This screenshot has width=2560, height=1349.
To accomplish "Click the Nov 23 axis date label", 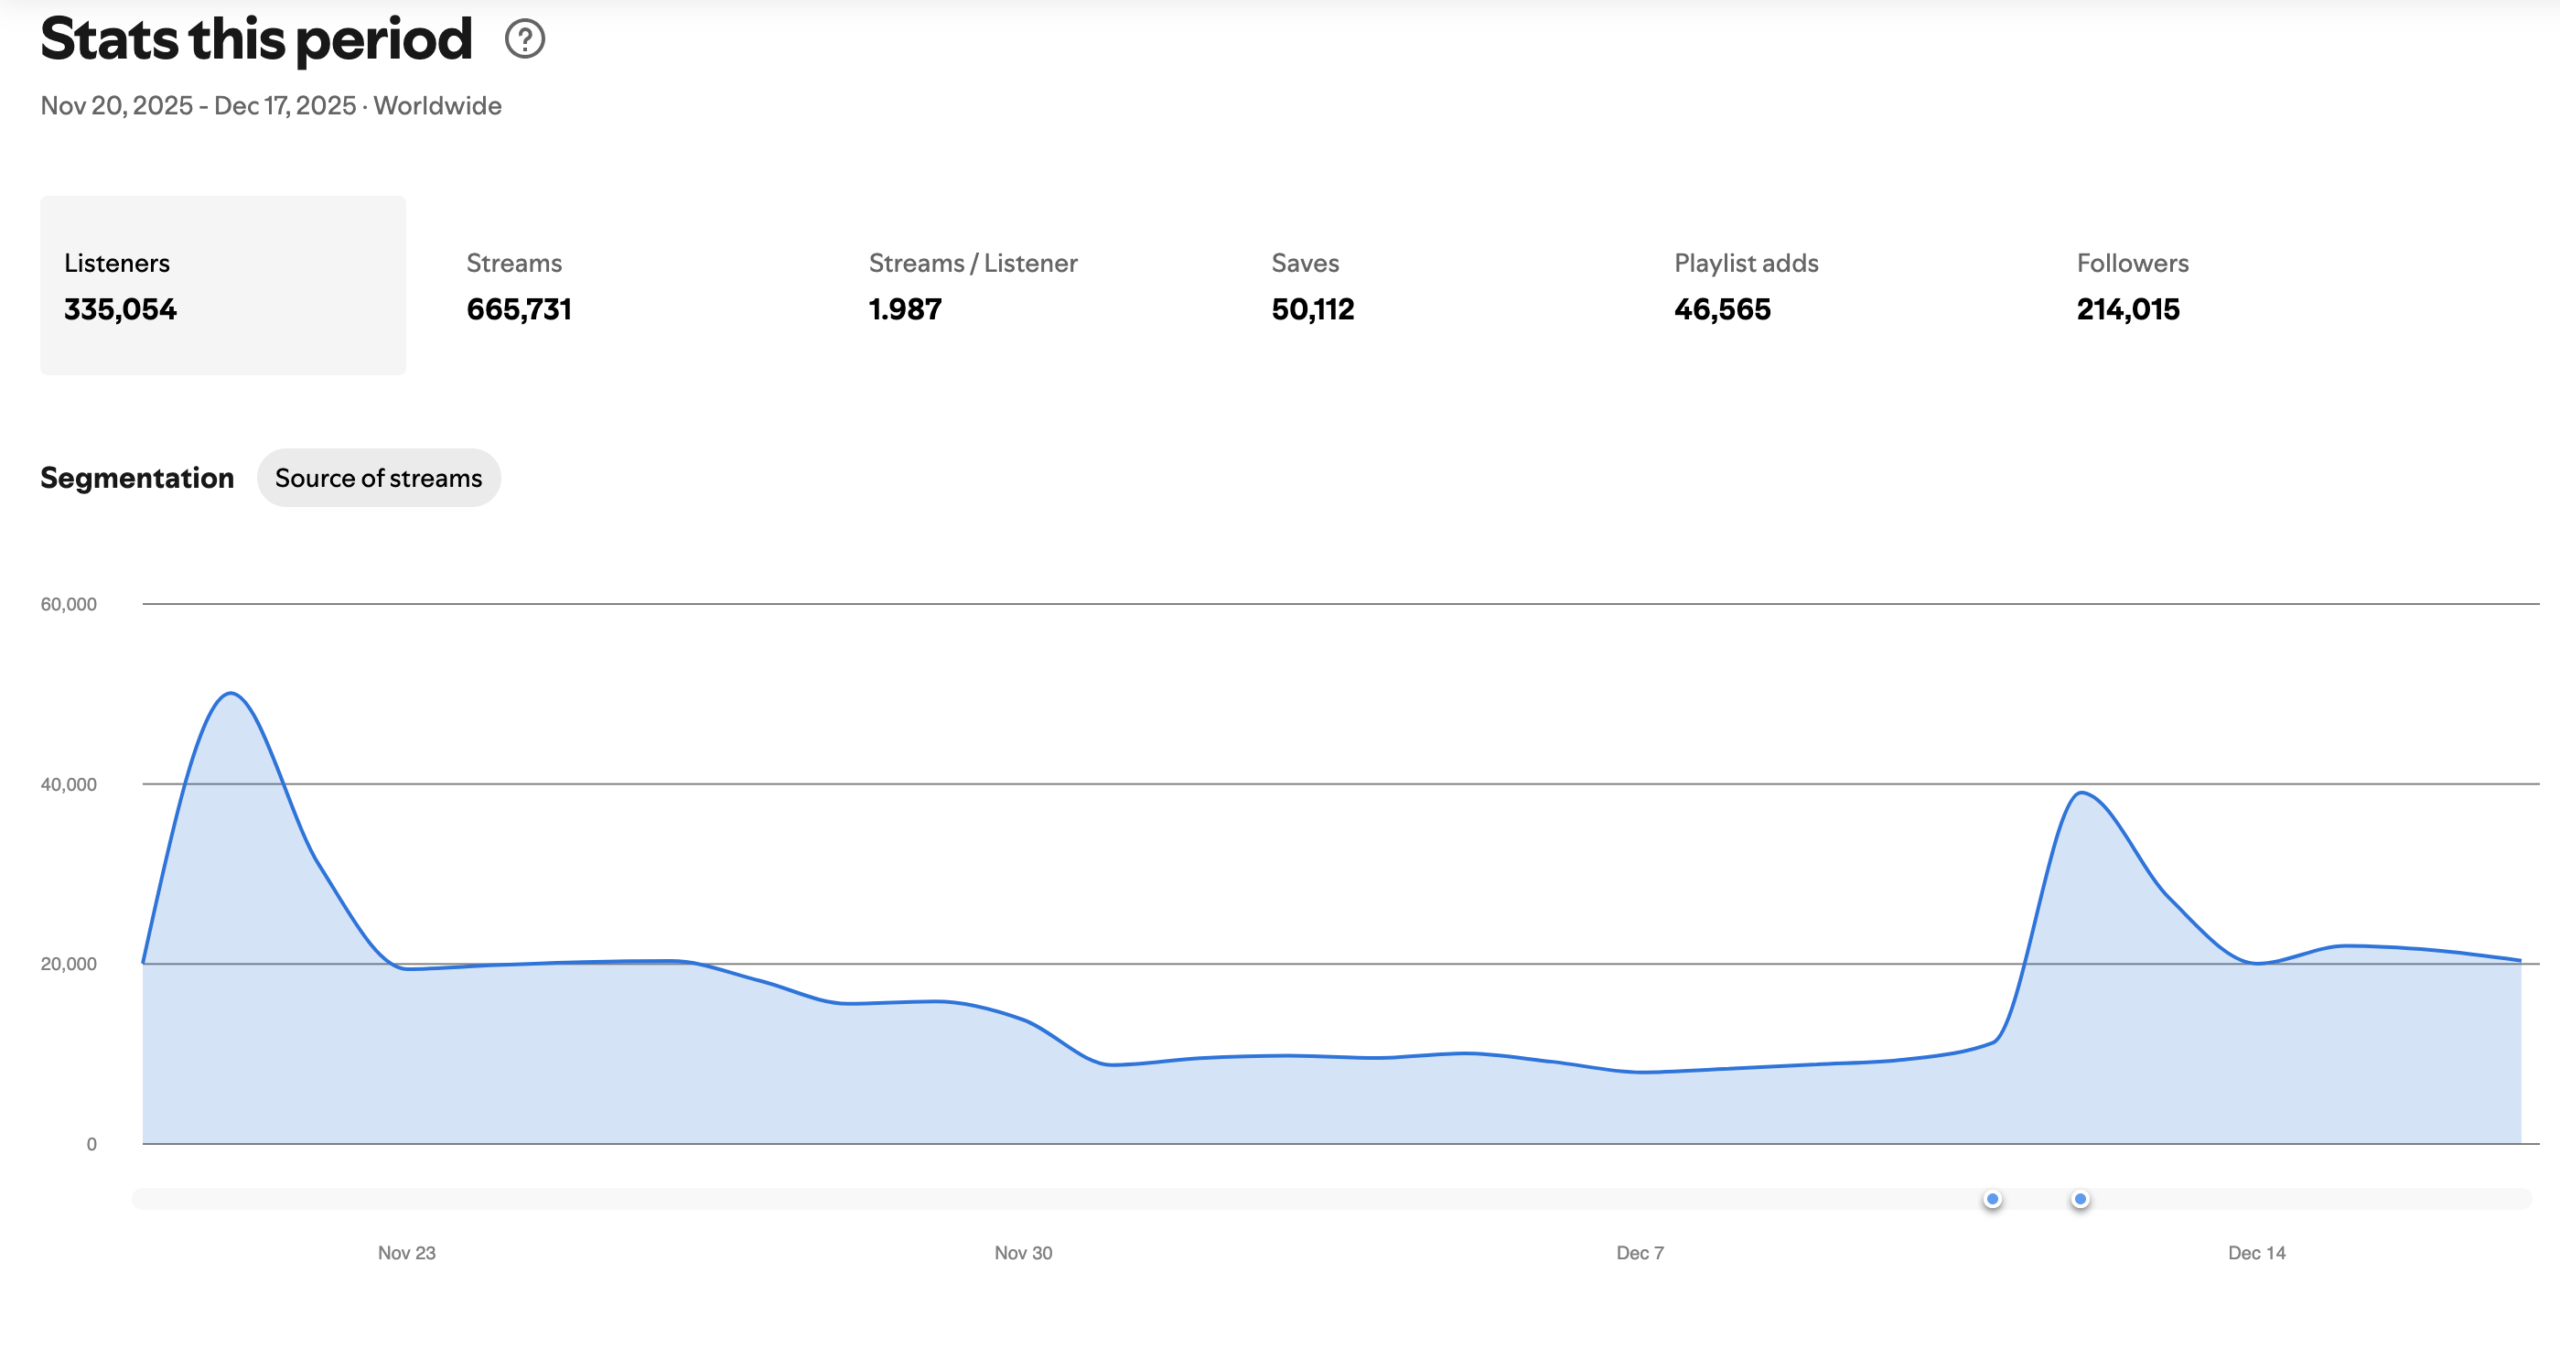I will point(406,1253).
